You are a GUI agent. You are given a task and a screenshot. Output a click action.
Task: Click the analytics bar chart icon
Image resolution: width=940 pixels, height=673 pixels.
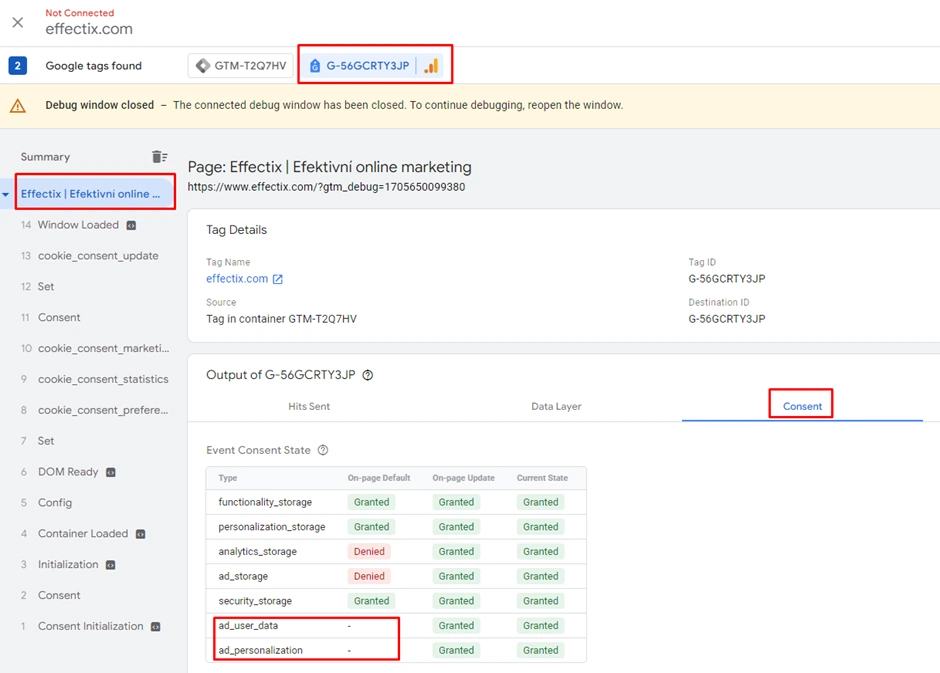[x=431, y=66]
